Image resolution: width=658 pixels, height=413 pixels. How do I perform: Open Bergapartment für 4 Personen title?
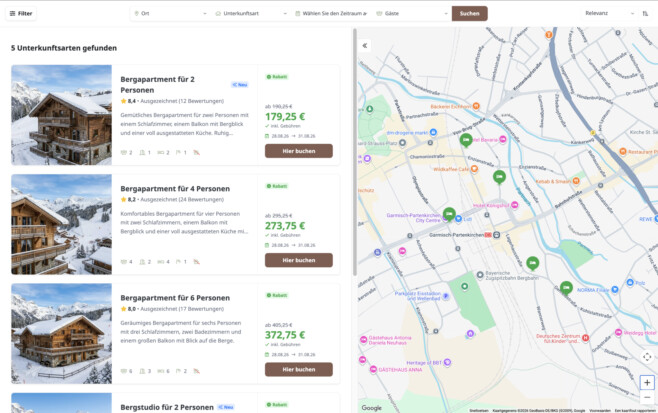(x=175, y=189)
